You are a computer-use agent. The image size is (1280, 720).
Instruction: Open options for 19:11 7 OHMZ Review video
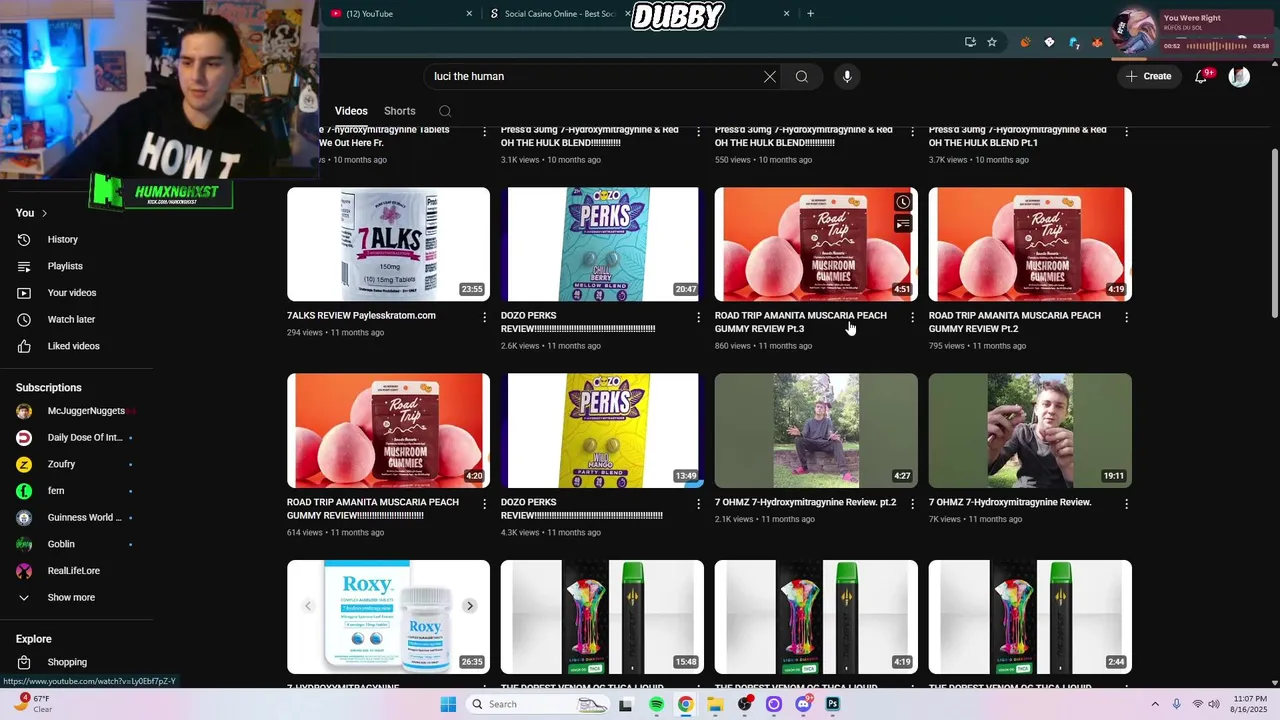click(1126, 504)
